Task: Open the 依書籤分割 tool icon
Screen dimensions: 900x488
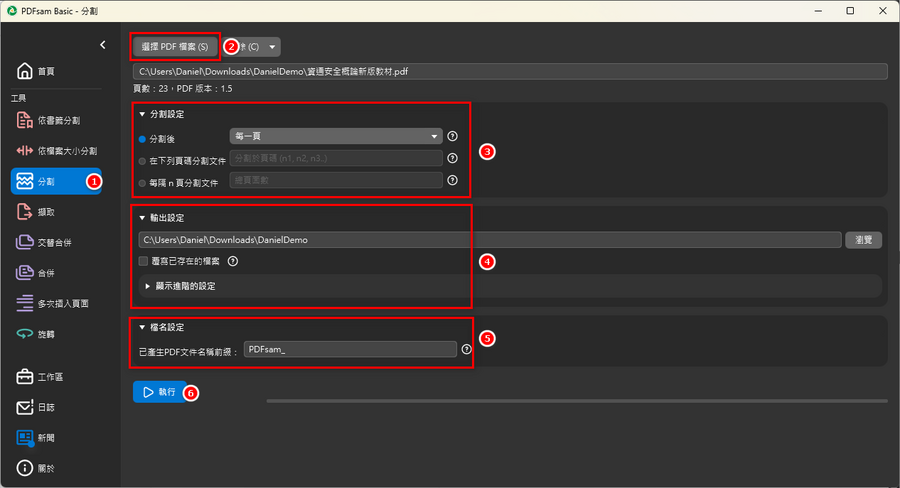Action: tap(25, 120)
